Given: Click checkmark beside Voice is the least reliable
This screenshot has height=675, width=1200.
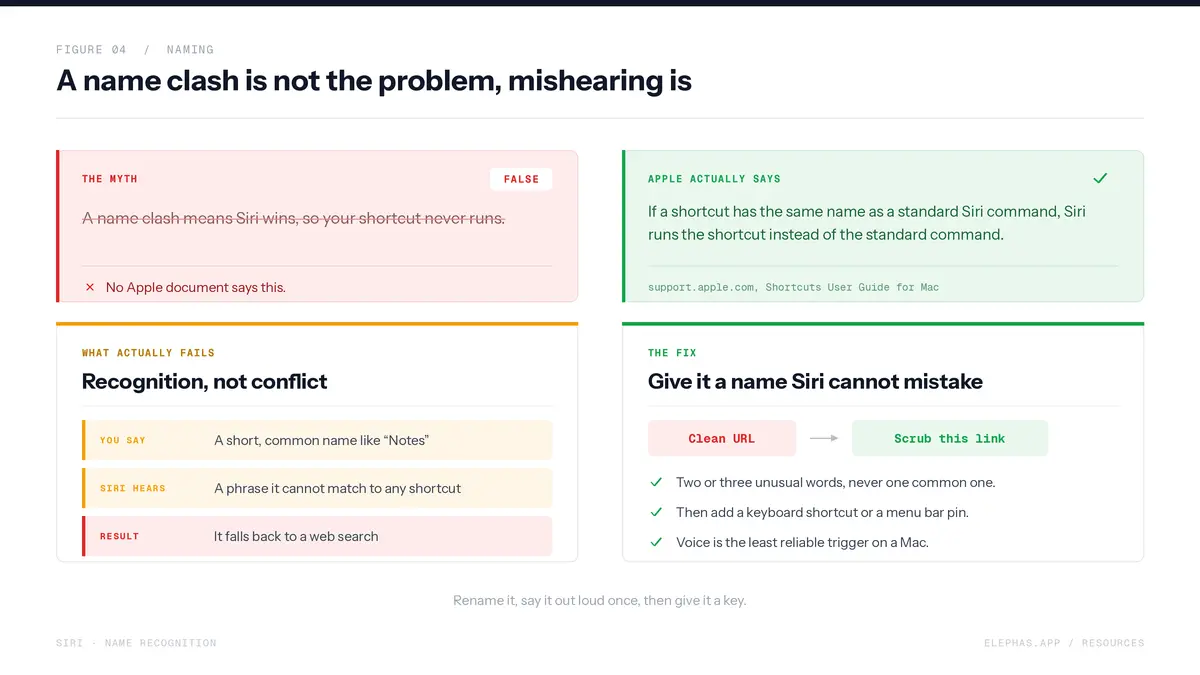Looking at the screenshot, I should [x=656, y=542].
